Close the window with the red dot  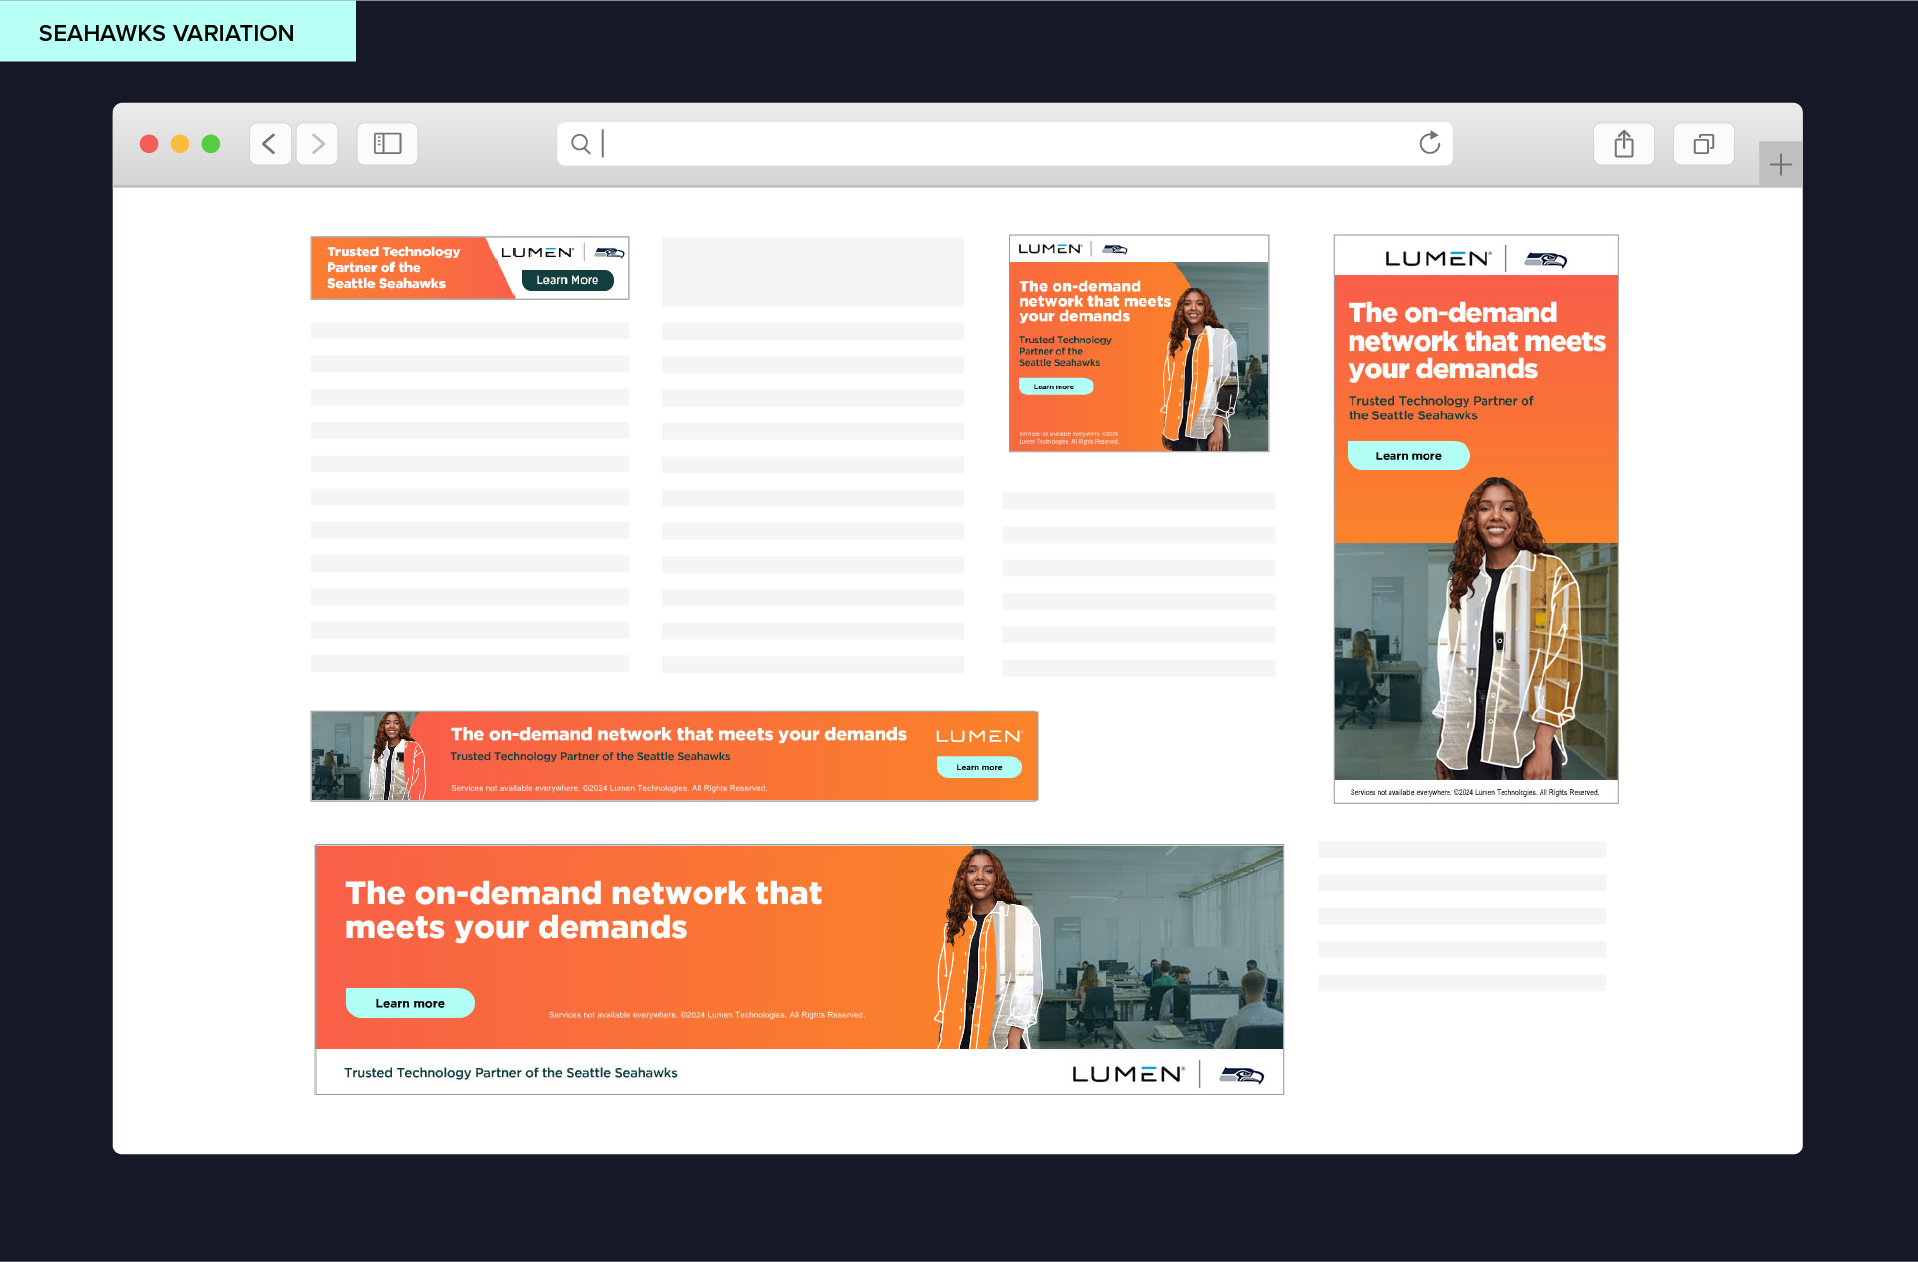click(149, 144)
